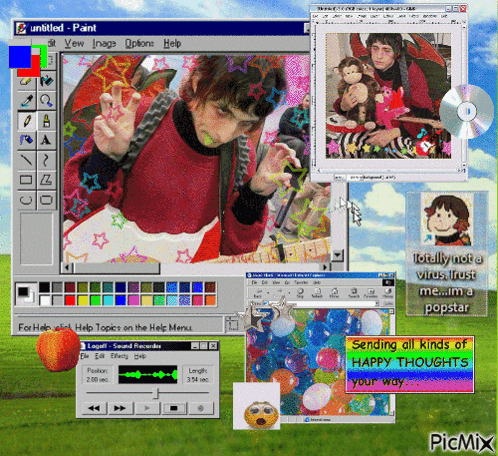Click Back in the Internet Explorer toolbar
This screenshot has height=456, width=498.
[x=257, y=293]
